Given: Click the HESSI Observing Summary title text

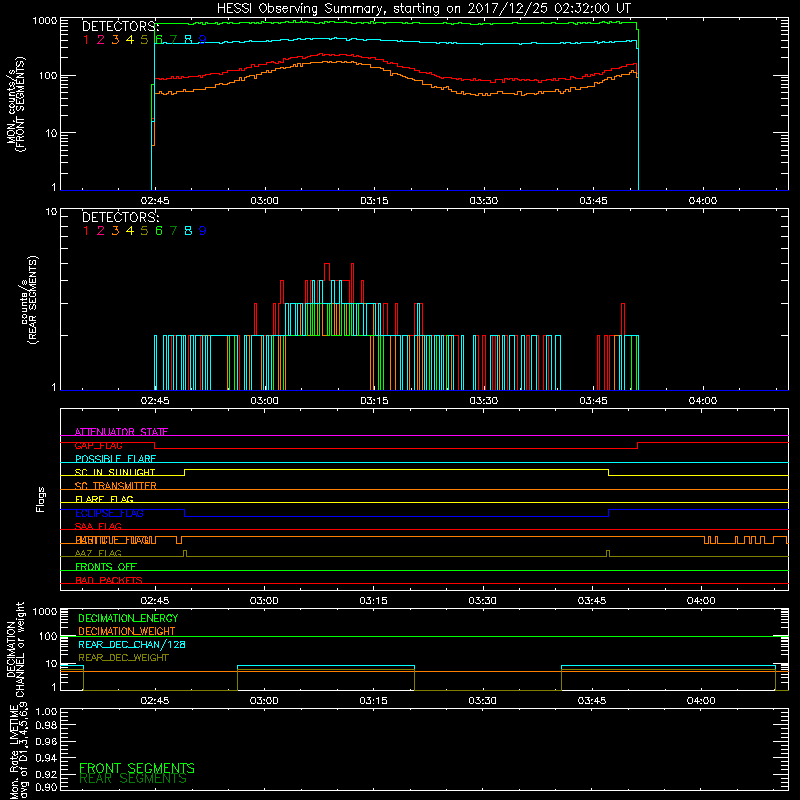Looking at the screenshot, I should 423,9.
